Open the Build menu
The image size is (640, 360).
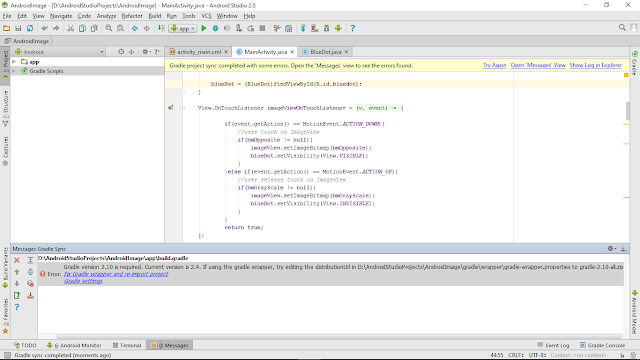point(155,16)
